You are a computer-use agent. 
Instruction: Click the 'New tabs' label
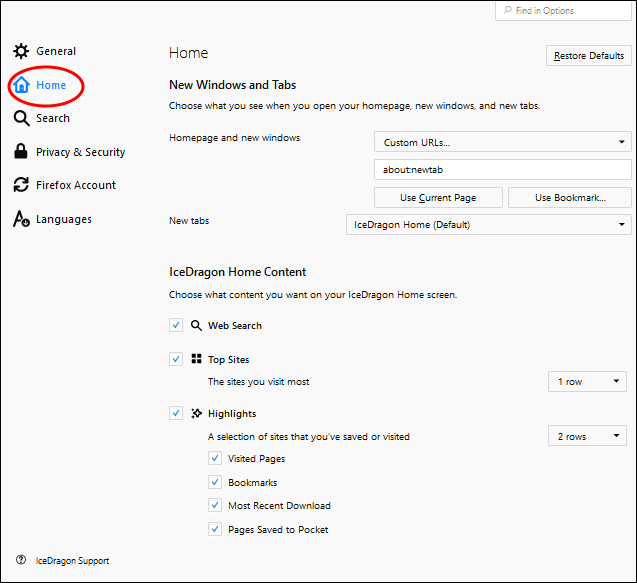(189, 221)
